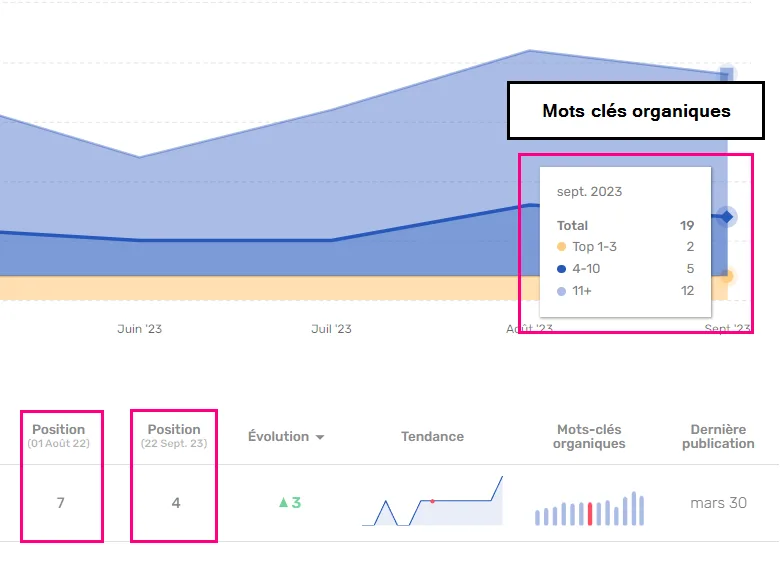Click the light blue square marker at Sept '23
Image resolution: width=783 pixels, height=577 pixels.
[727, 74]
